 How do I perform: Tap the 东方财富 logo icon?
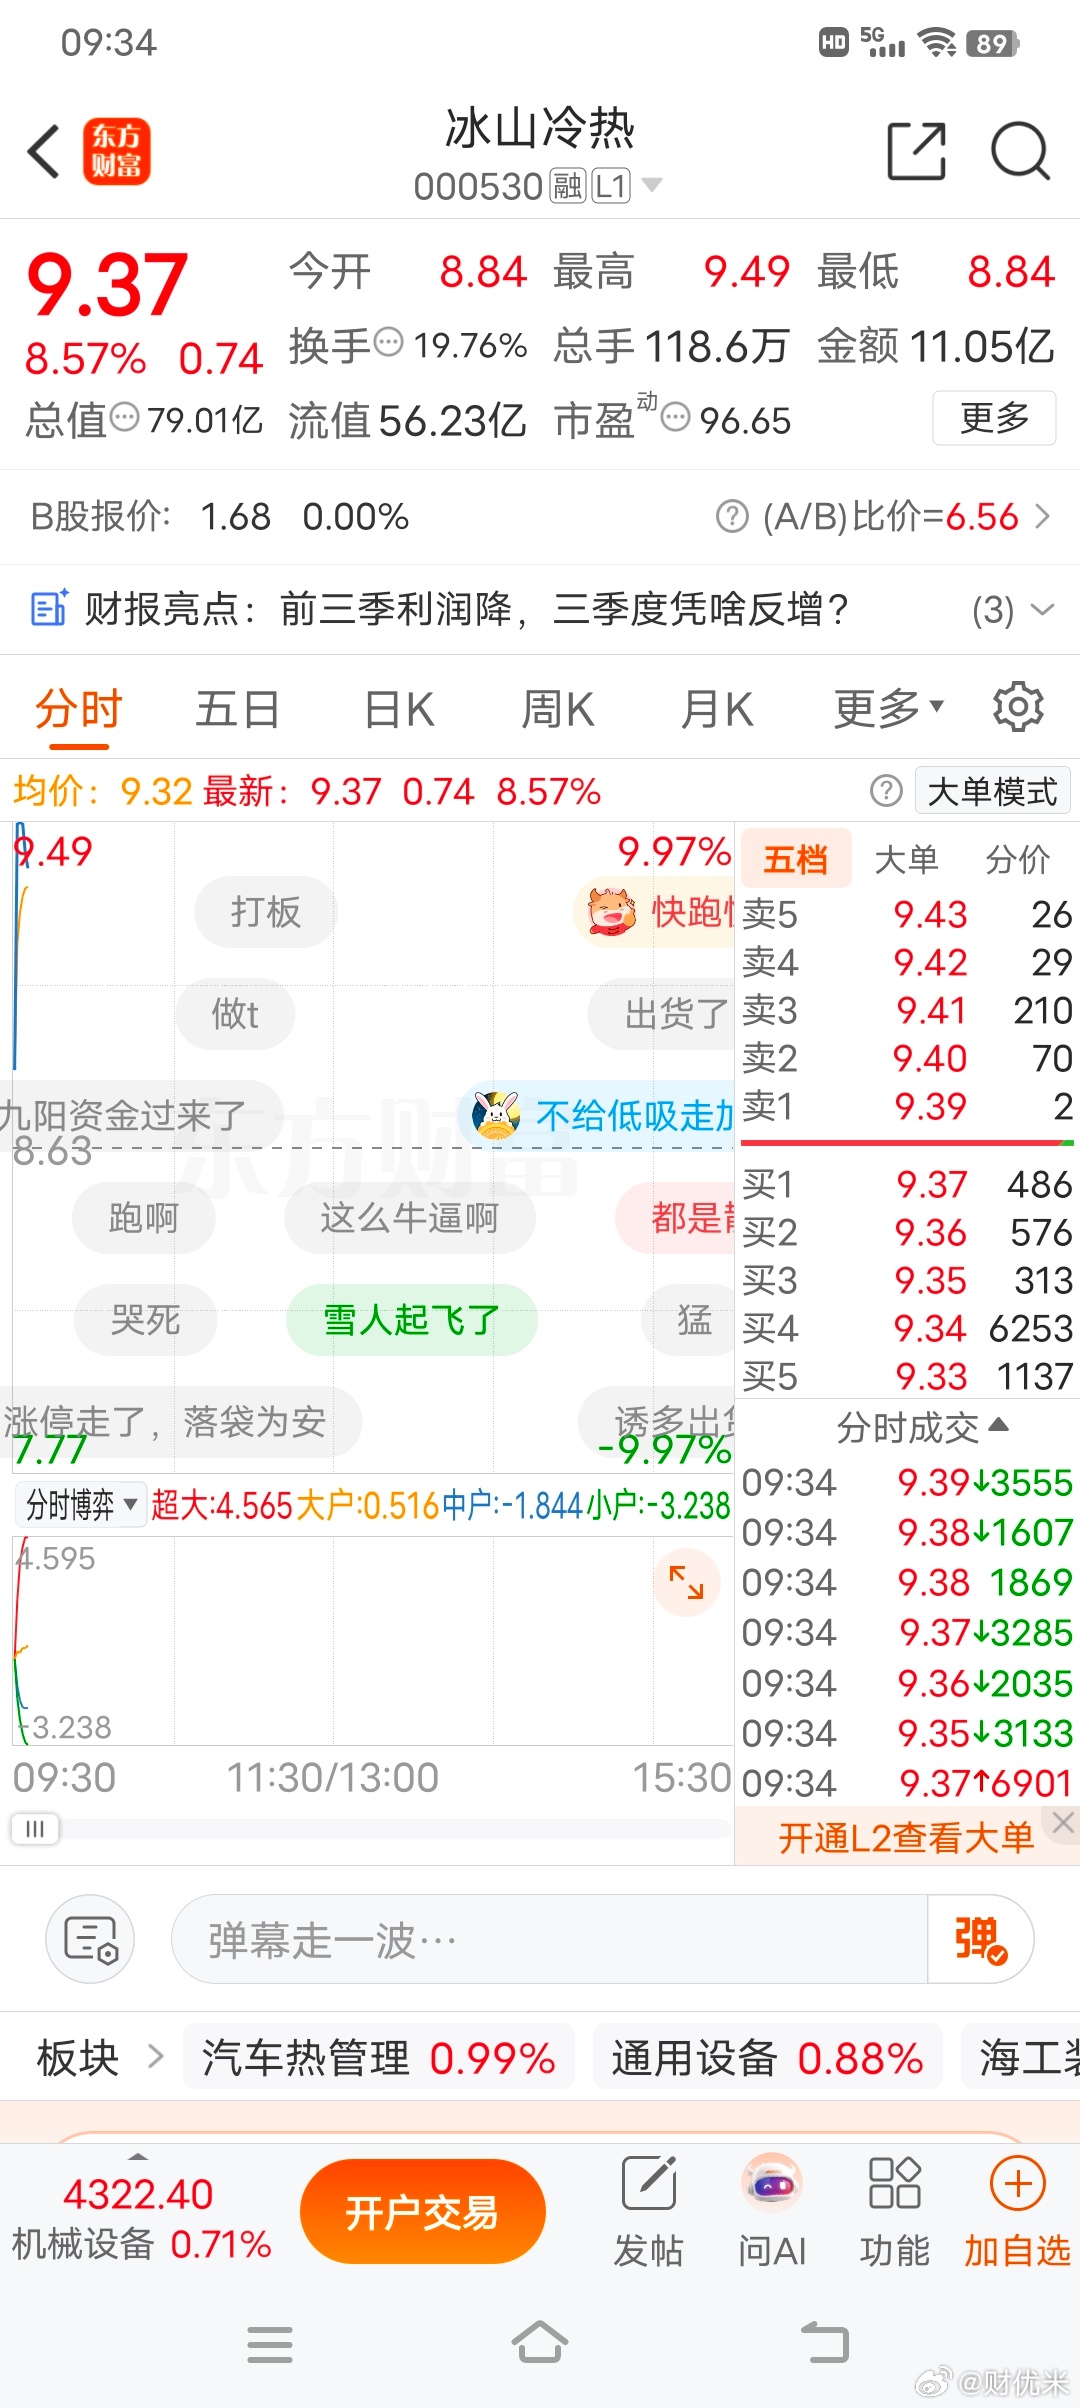pyautogui.click(x=117, y=152)
